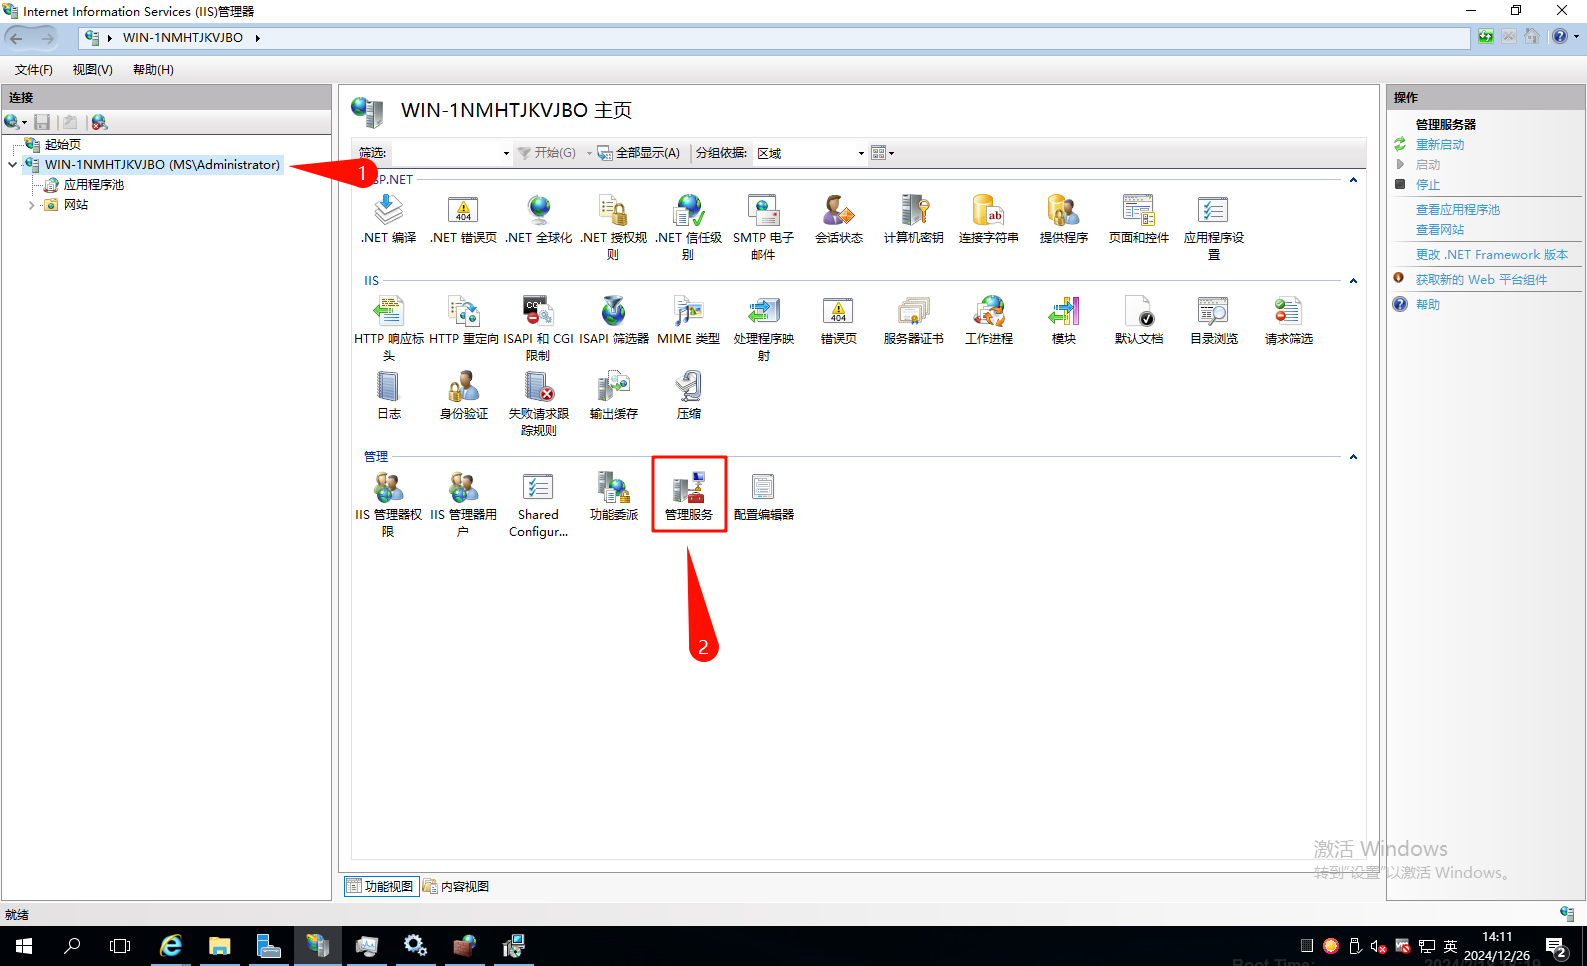Open the 日志 feature icon

tap(388, 395)
